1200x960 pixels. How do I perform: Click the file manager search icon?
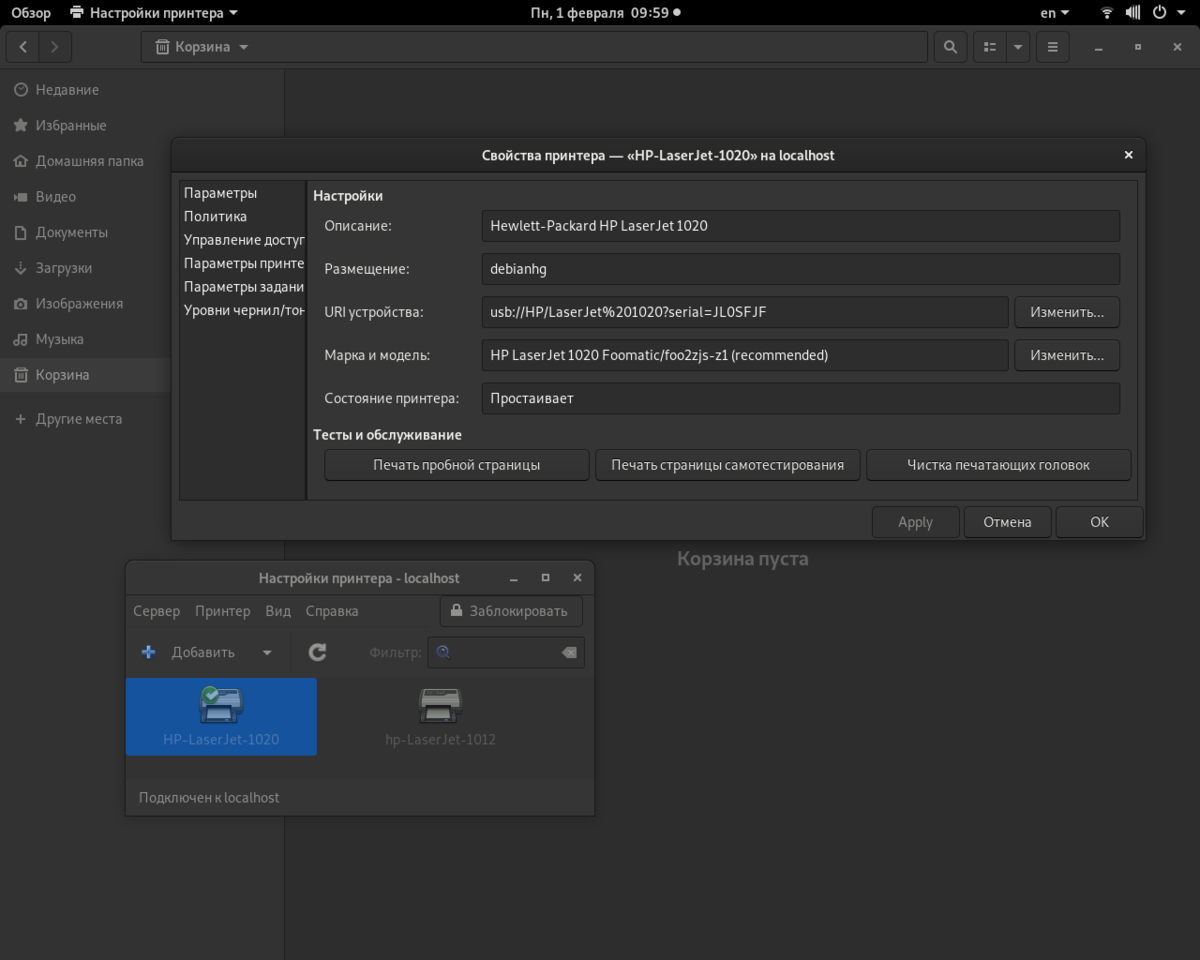[950, 47]
